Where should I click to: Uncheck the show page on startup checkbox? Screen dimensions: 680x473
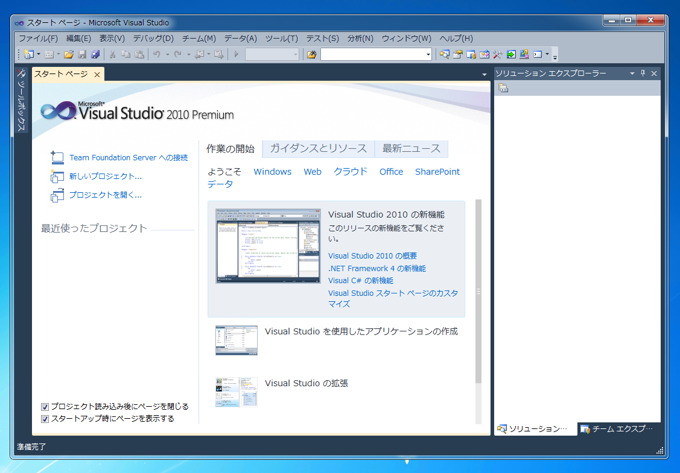(x=45, y=419)
